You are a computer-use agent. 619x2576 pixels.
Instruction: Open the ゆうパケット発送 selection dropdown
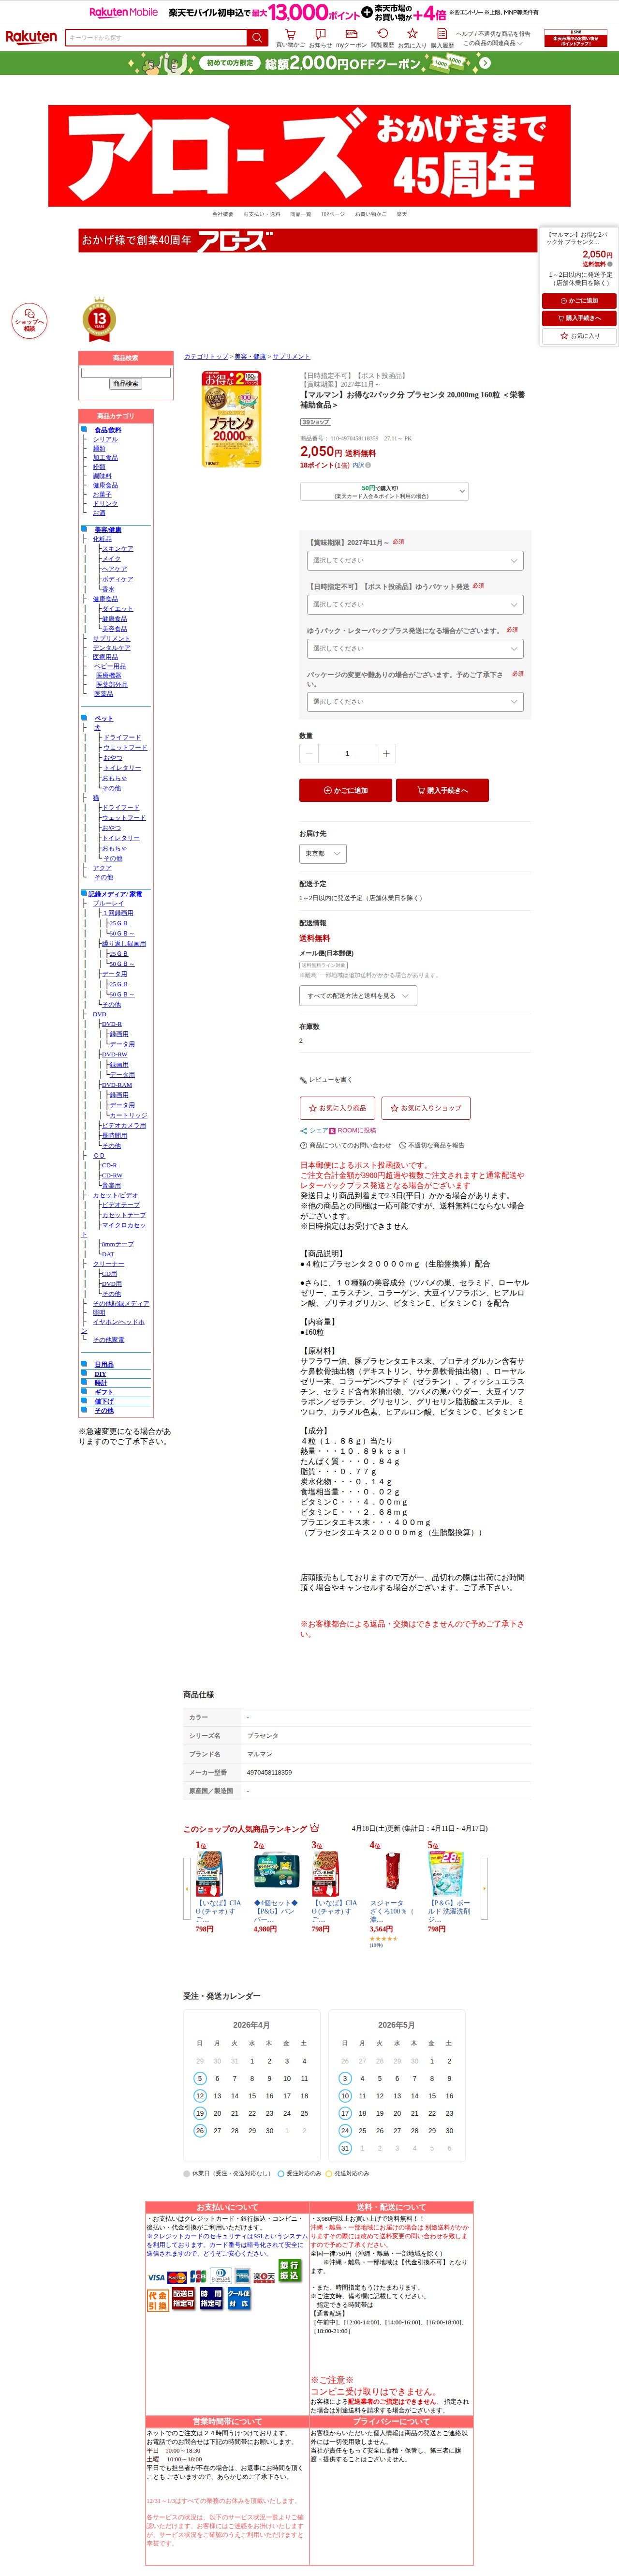[415, 605]
